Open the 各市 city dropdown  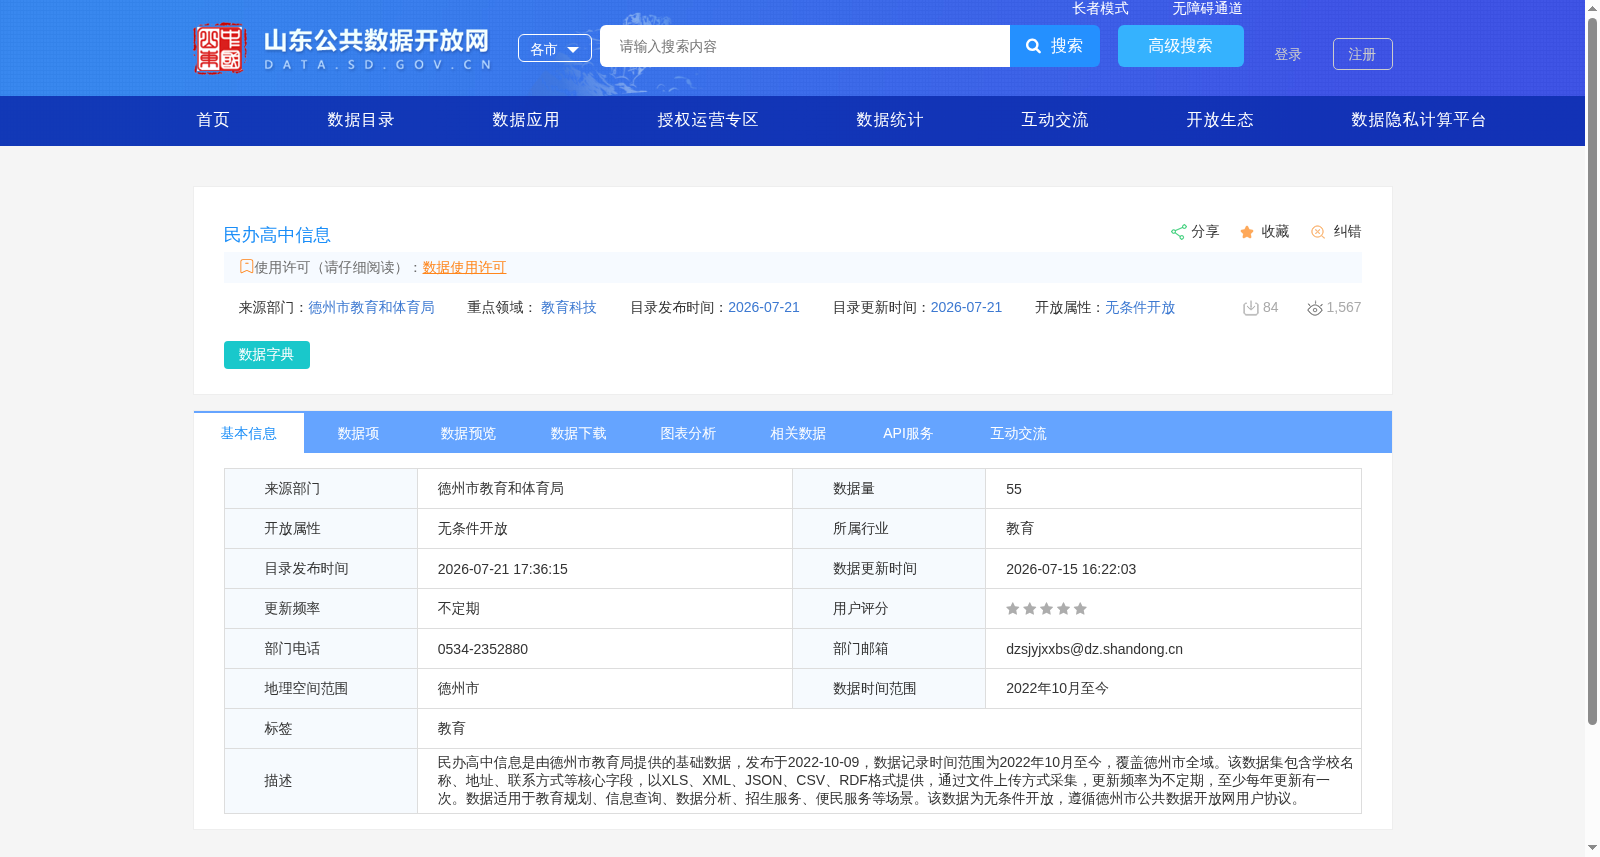click(x=555, y=48)
